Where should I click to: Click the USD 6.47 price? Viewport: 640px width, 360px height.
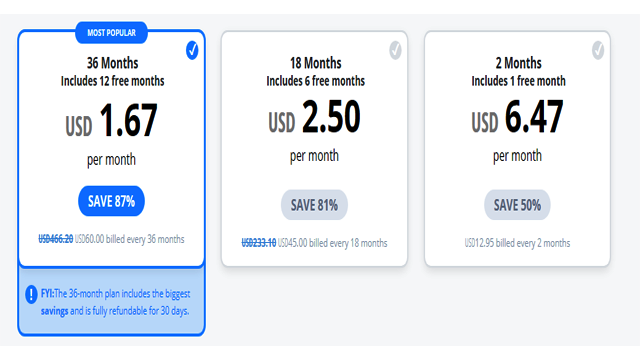click(517, 117)
